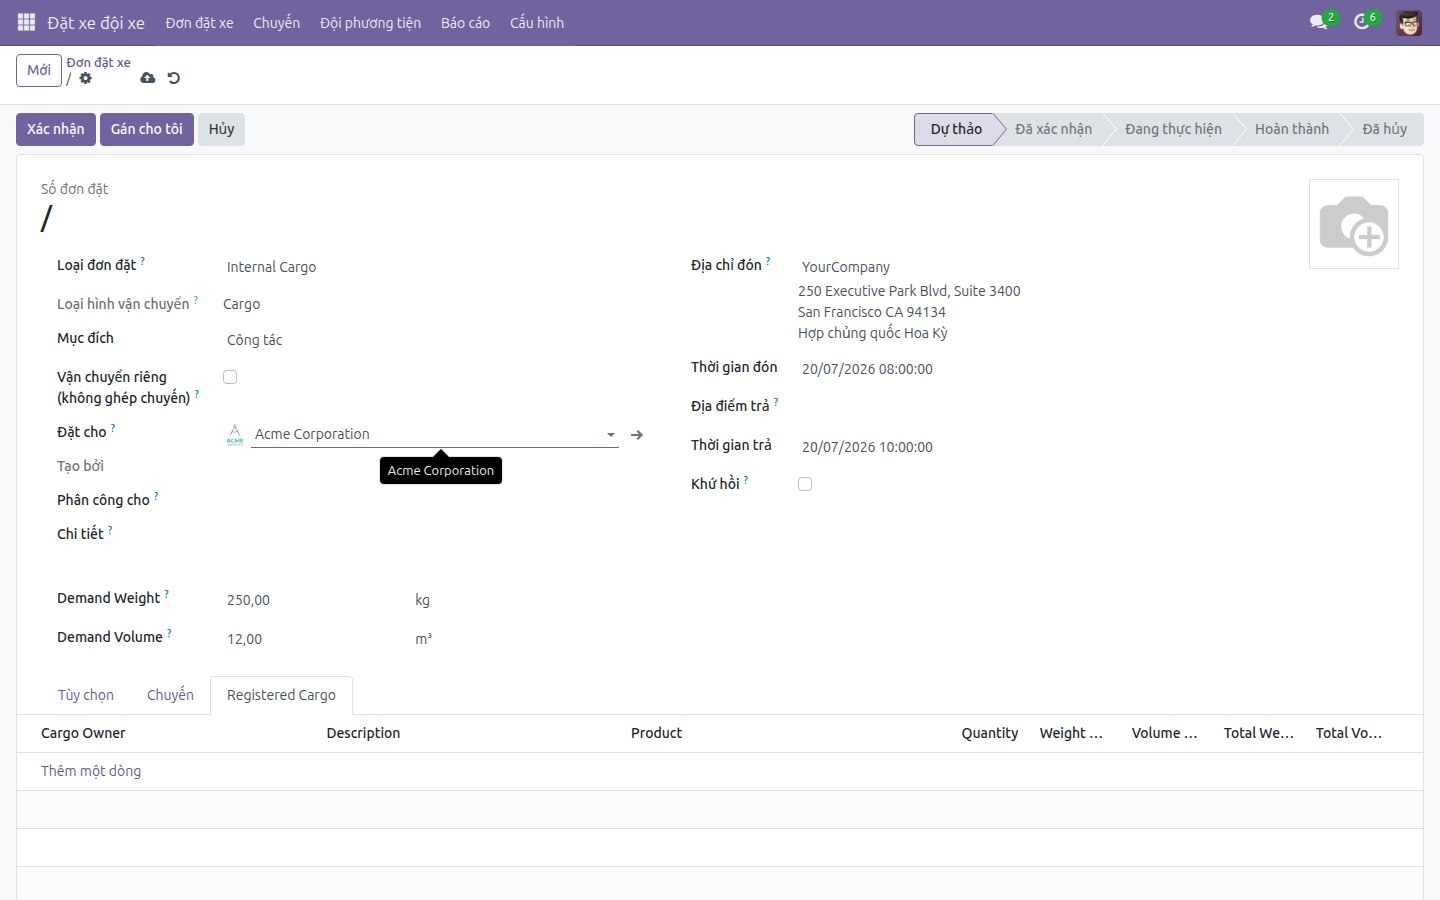Save record with cloud upload icon
This screenshot has width=1440, height=900.
148,78
